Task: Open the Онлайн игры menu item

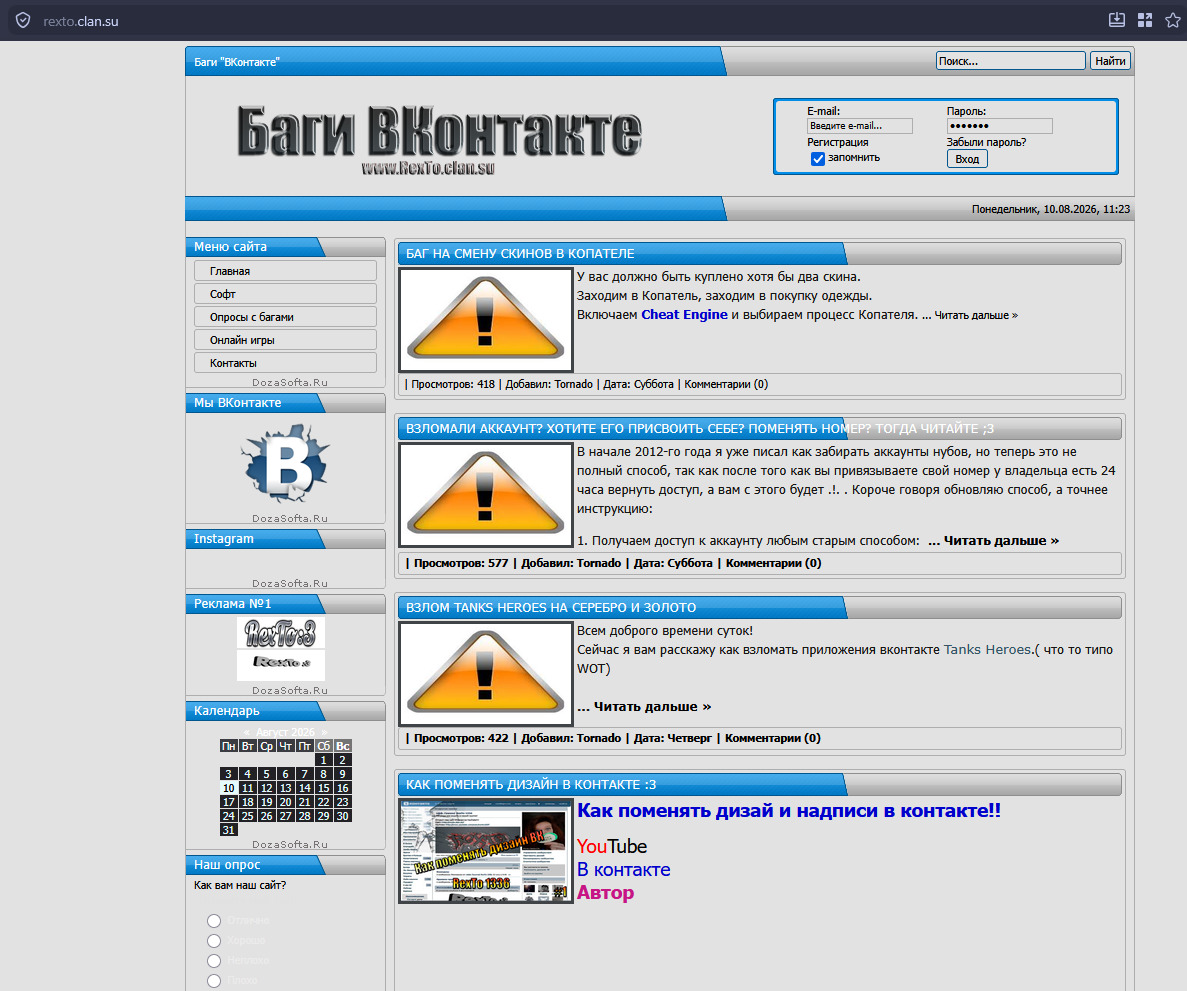Action: click(x=285, y=340)
